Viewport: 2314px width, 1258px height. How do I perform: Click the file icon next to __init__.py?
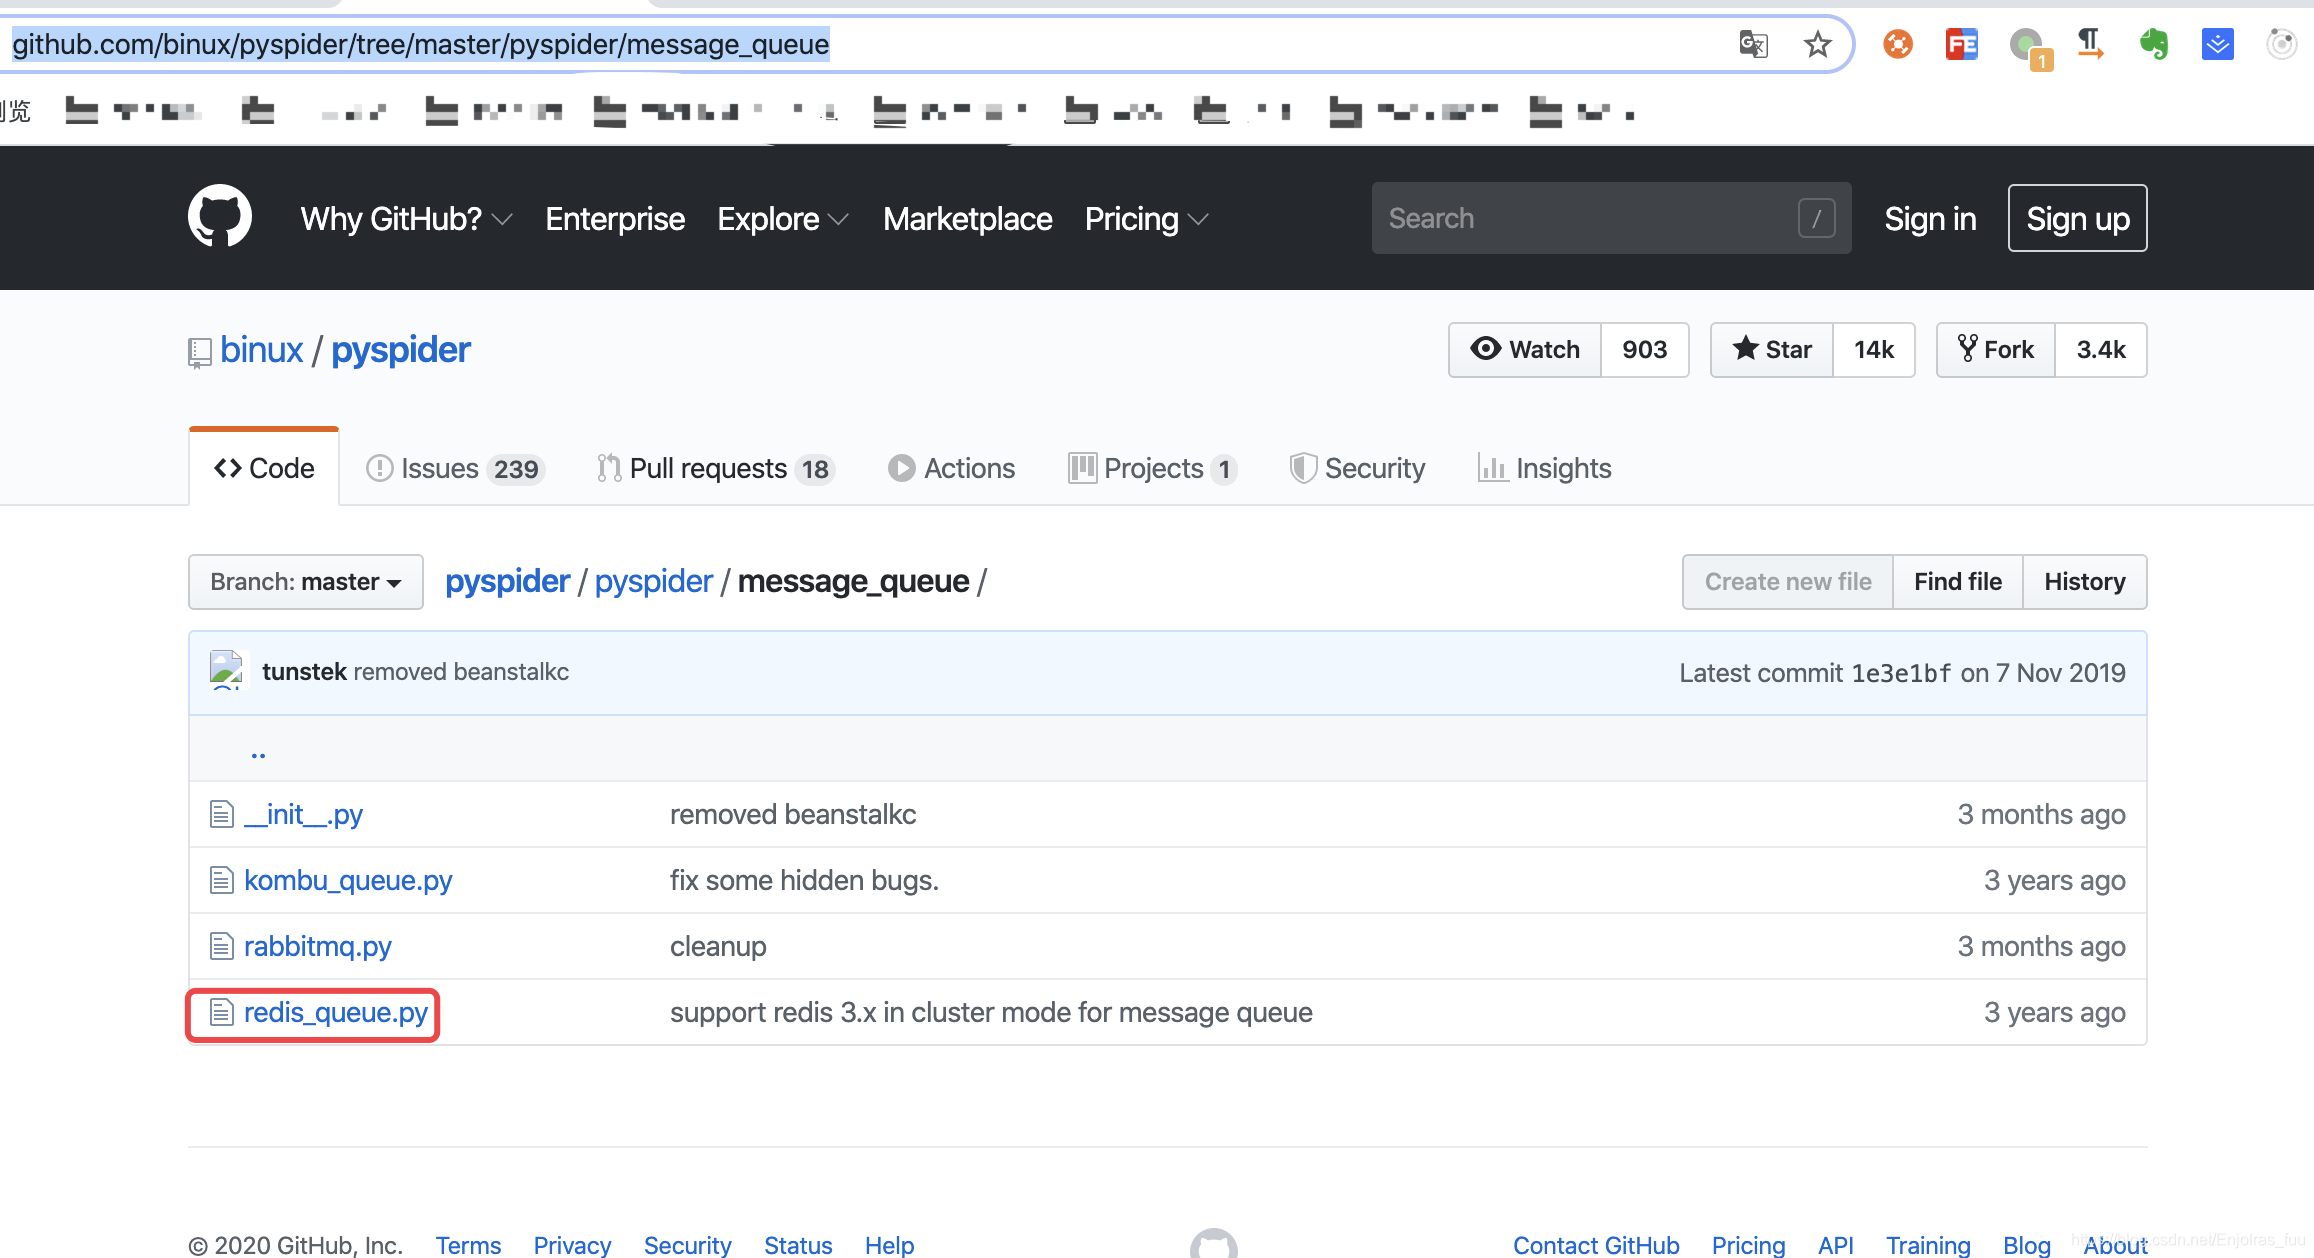pos(221,814)
